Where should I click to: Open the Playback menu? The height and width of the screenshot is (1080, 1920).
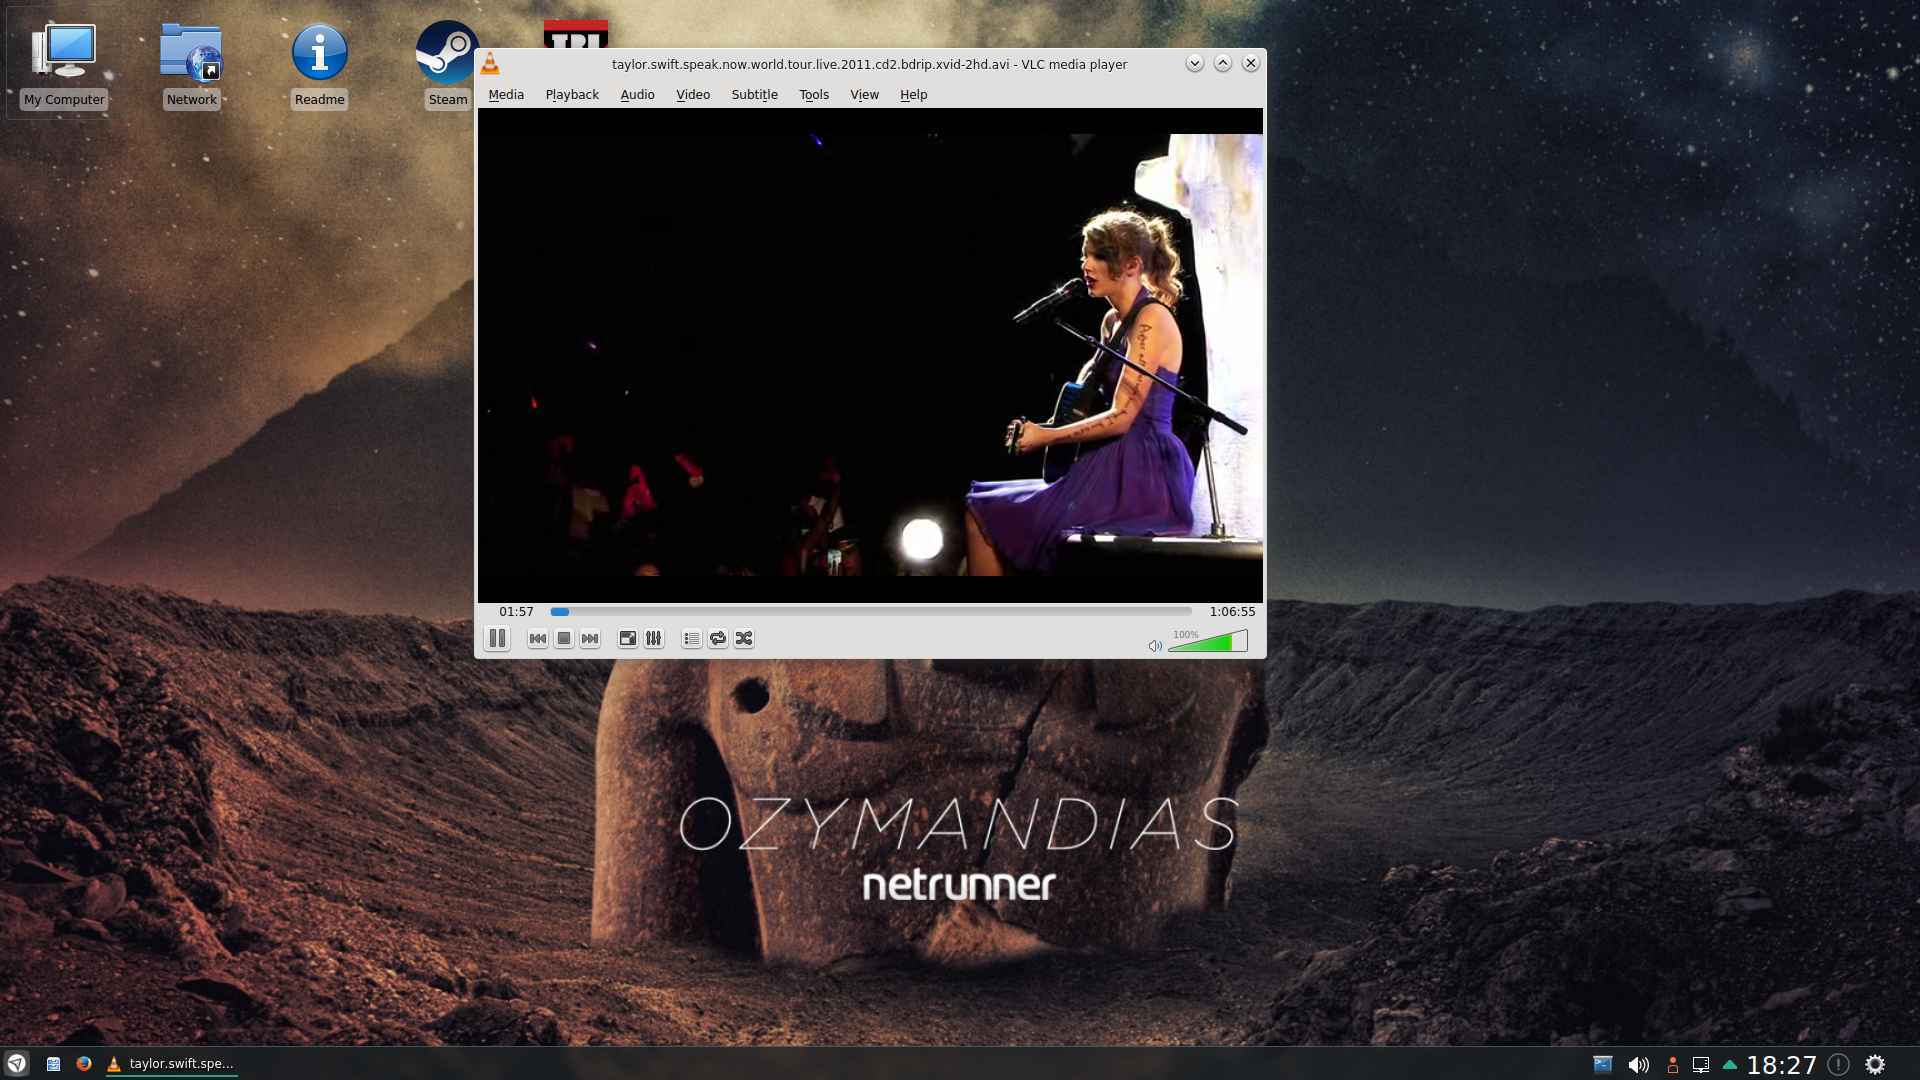(572, 94)
